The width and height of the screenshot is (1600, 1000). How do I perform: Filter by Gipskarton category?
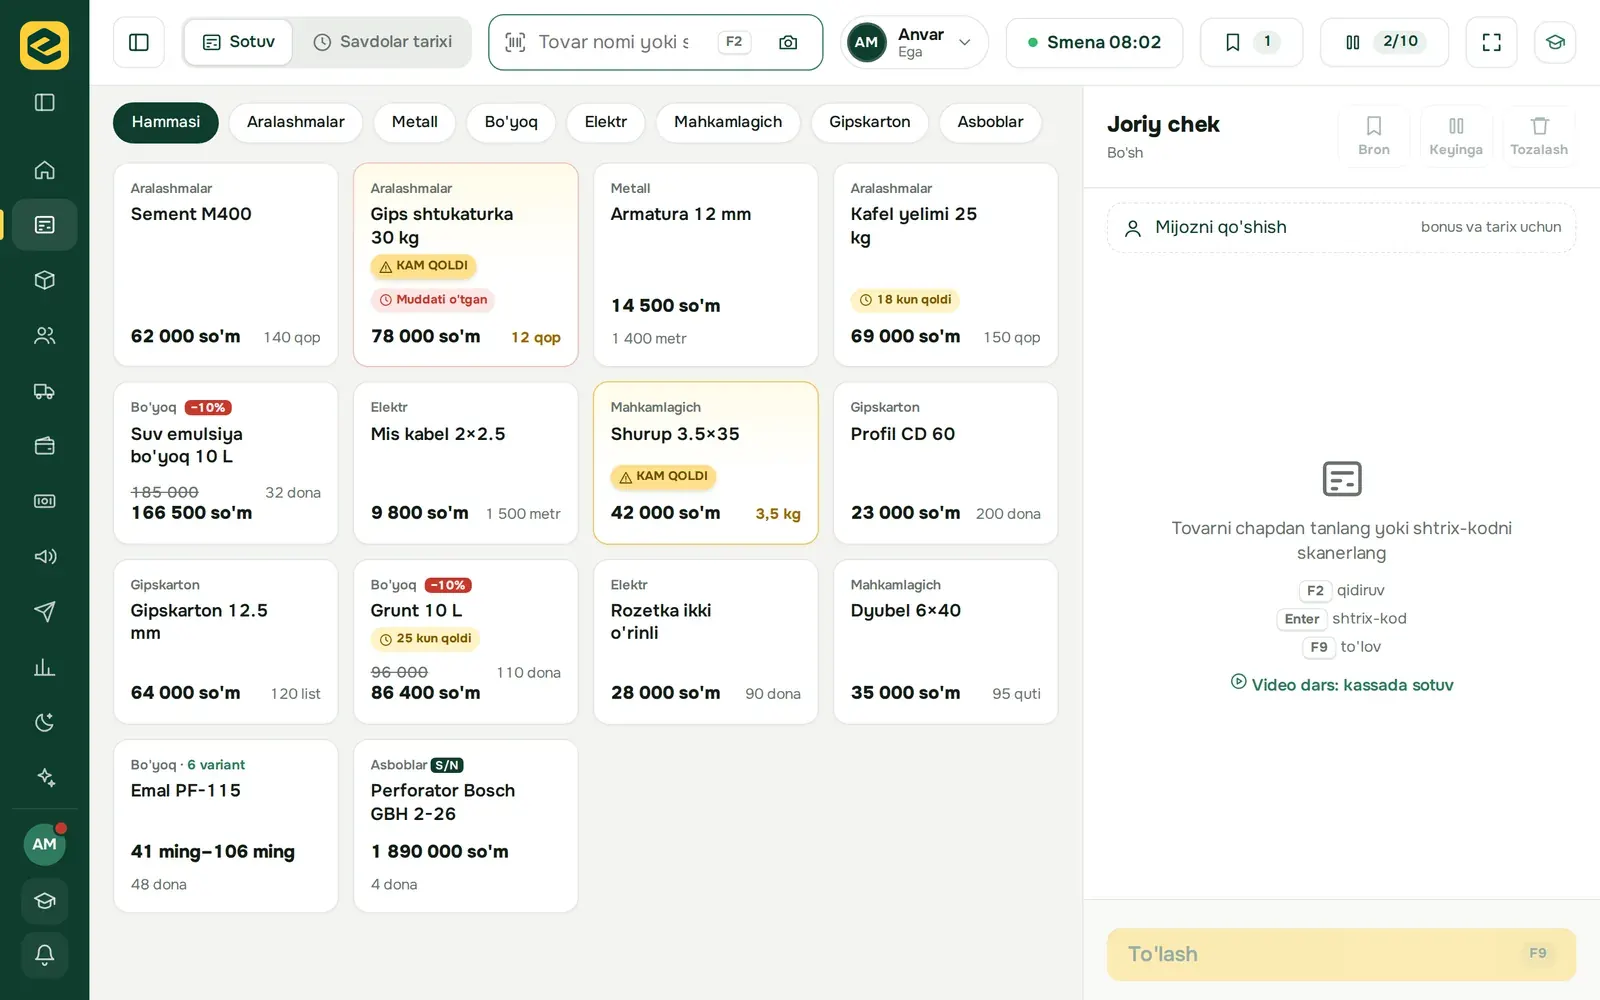tap(870, 122)
